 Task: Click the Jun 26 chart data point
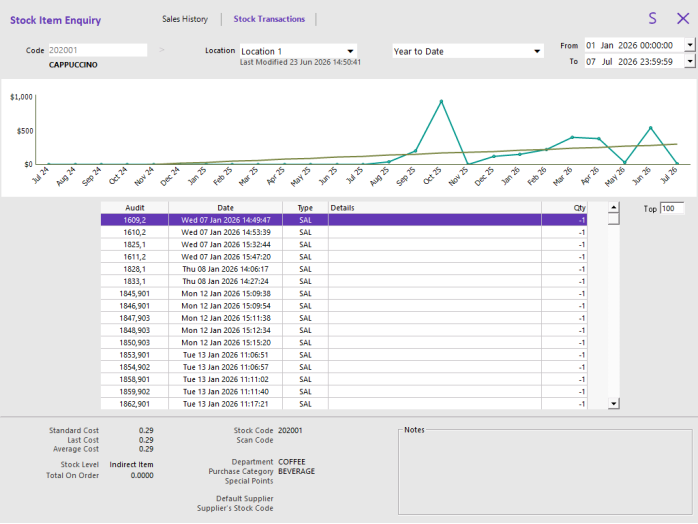[x=650, y=128]
